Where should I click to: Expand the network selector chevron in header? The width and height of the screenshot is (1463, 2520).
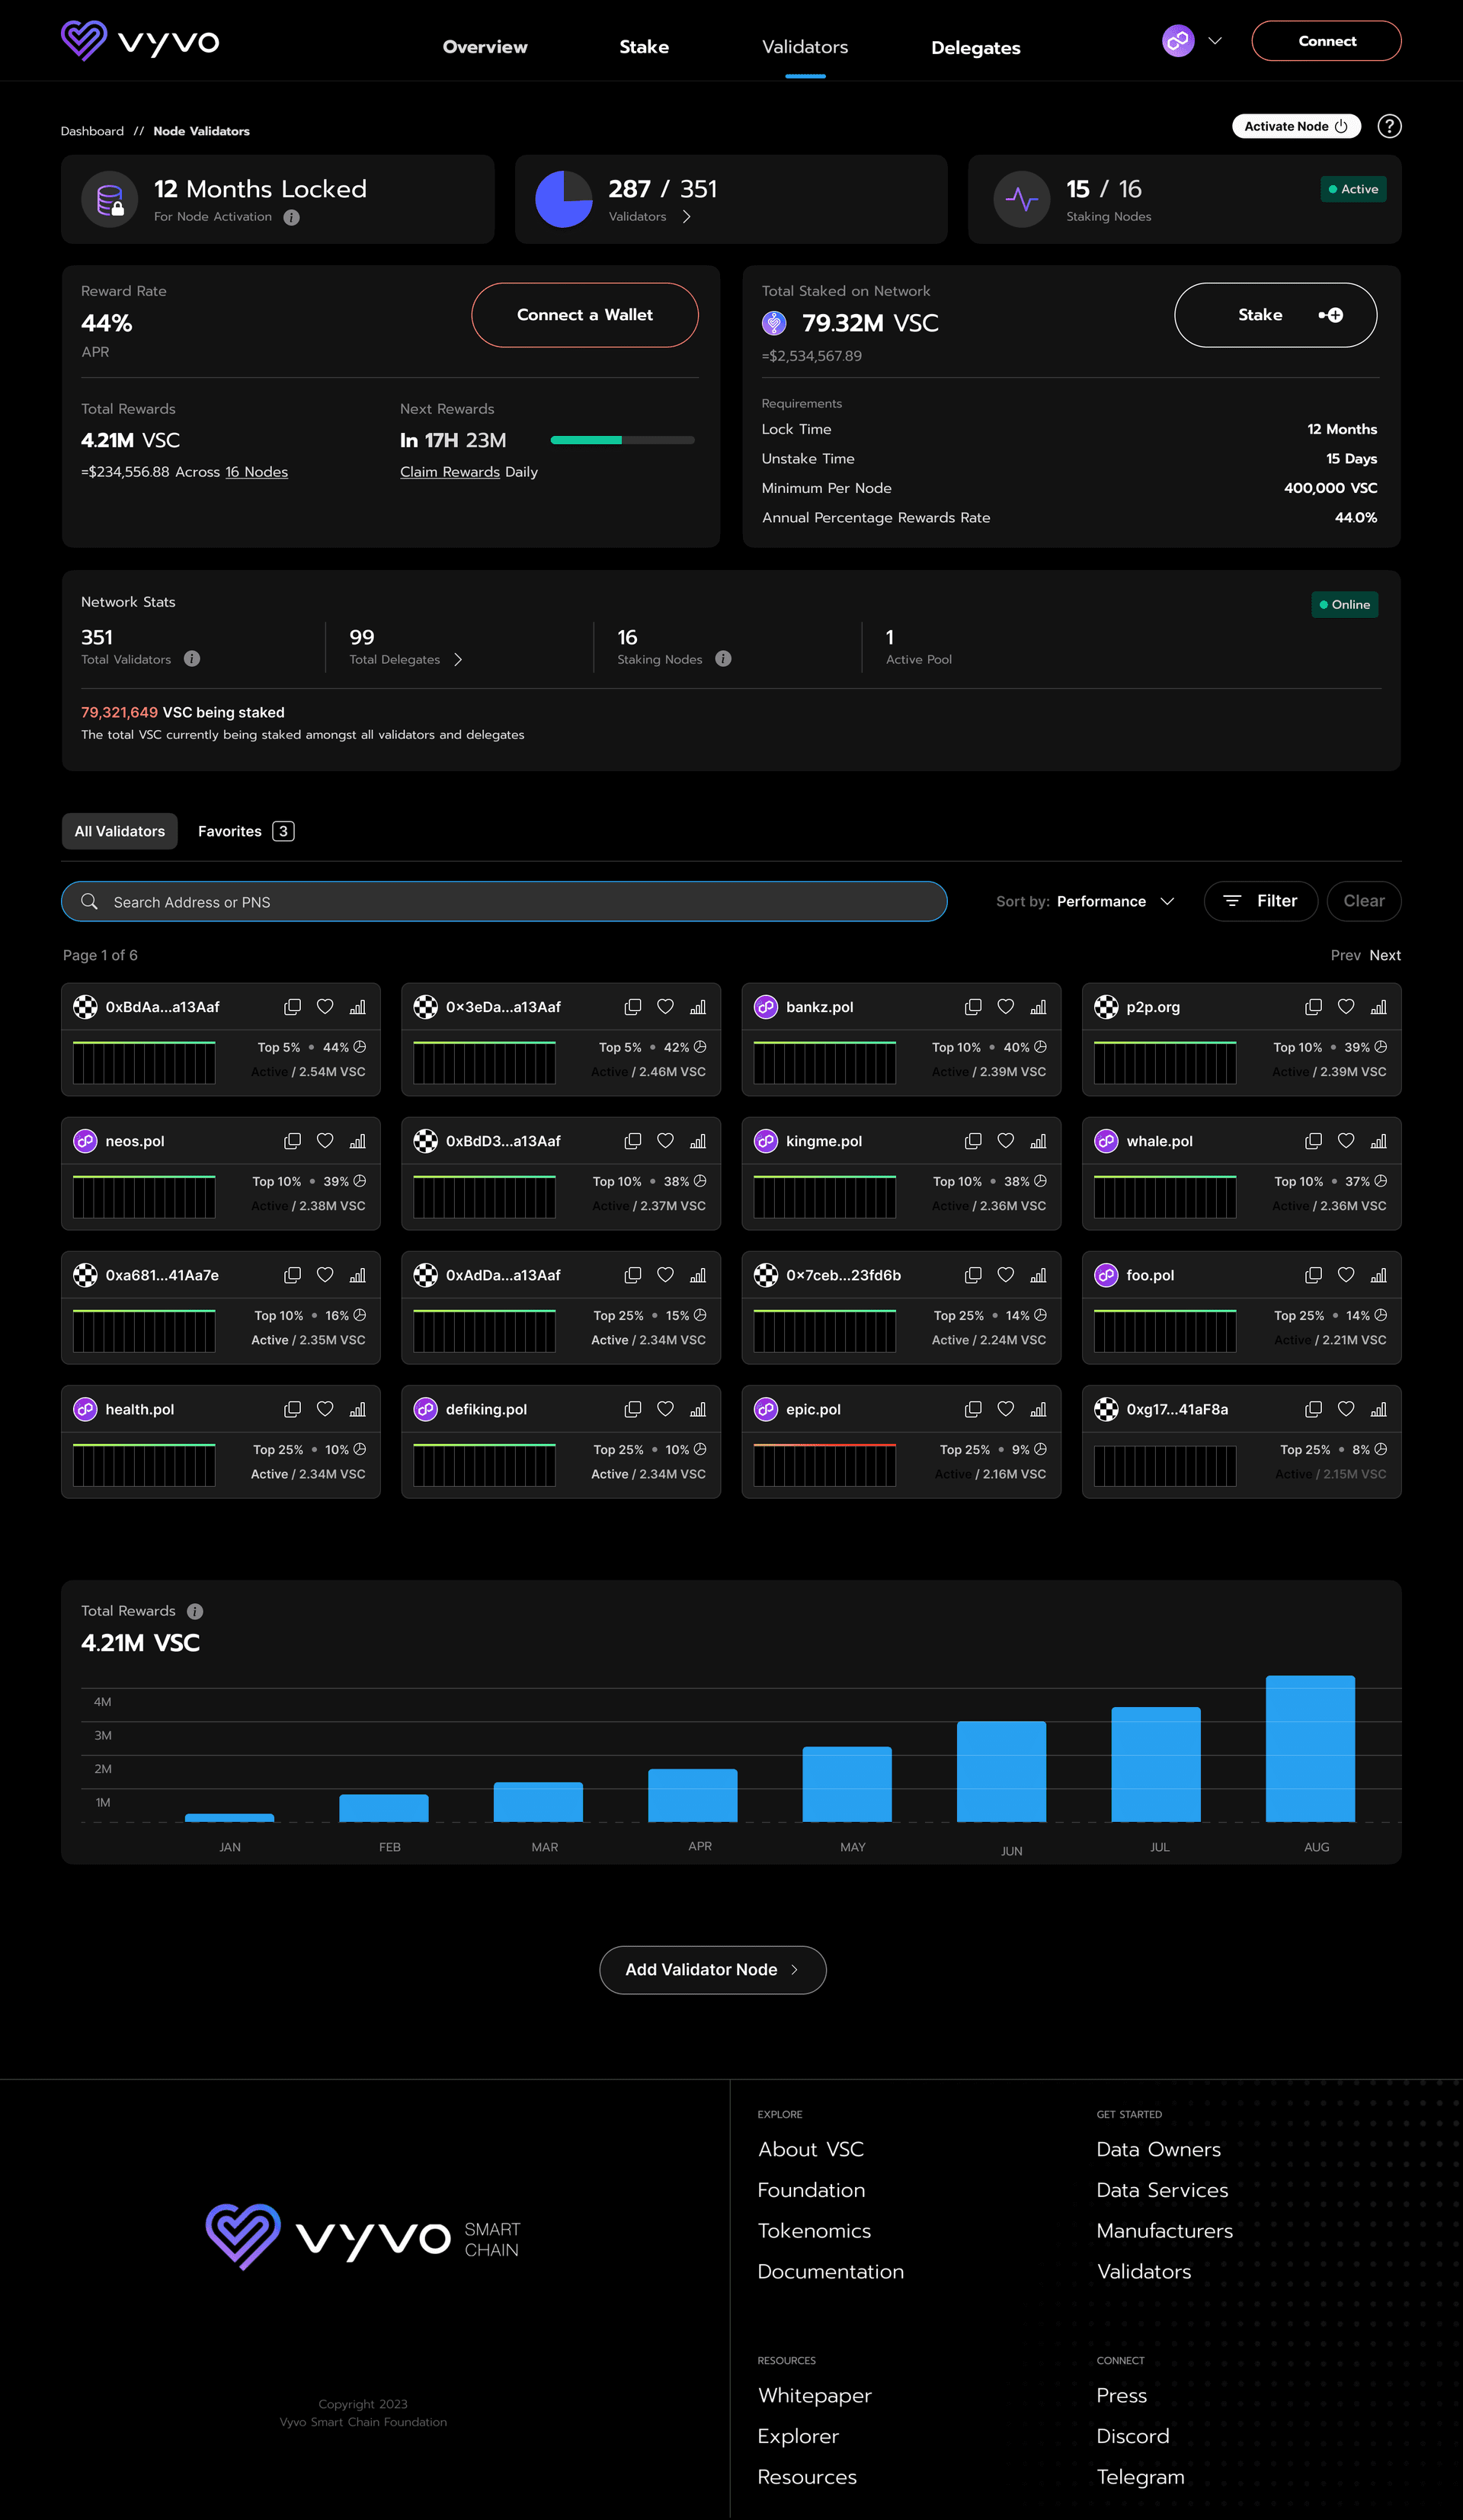click(1215, 41)
